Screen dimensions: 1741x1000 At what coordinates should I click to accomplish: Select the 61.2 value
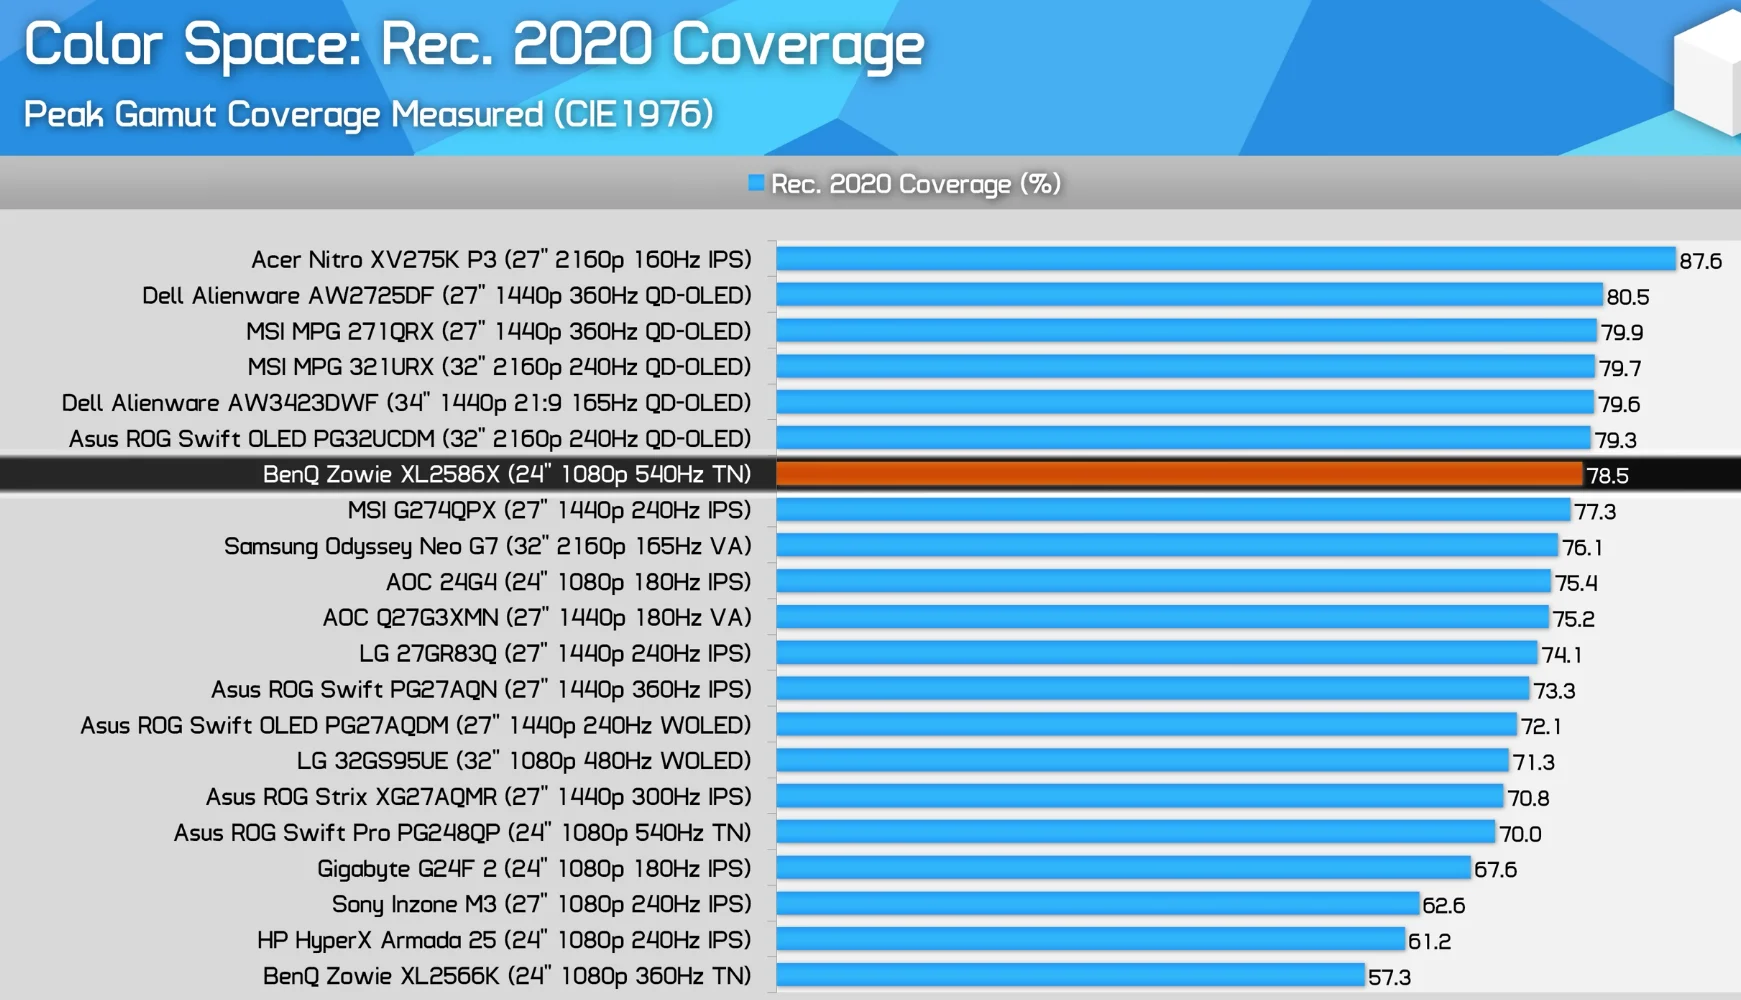click(x=1429, y=942)
